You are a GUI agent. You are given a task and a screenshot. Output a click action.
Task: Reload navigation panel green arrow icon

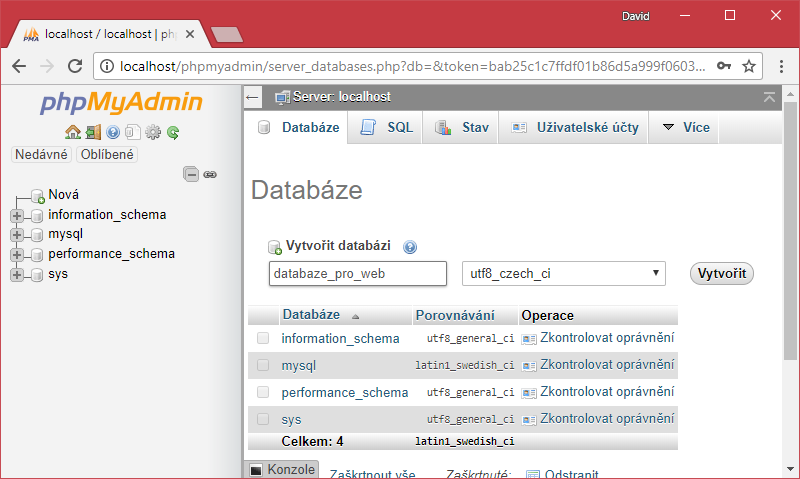coord(173,133)
